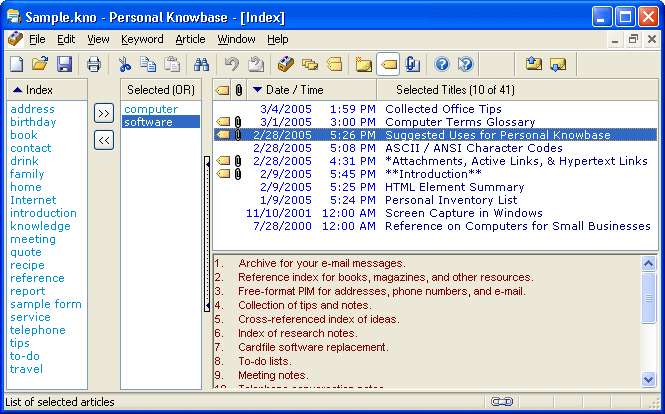Click paperclip on **Introduction** row
The image size is (665, 414).
238,174
